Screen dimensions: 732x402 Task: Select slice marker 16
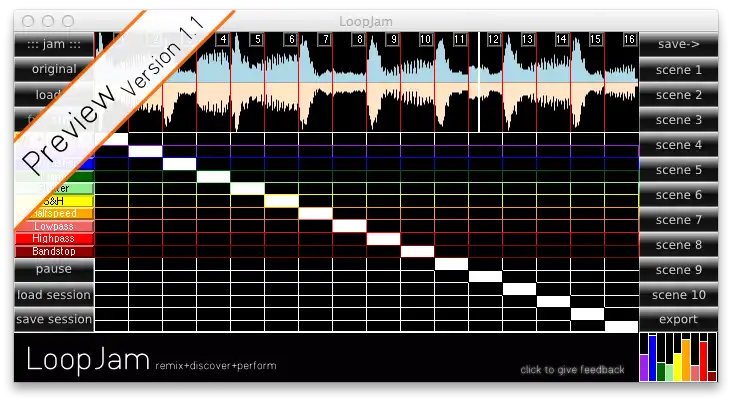tap(630, 39)
